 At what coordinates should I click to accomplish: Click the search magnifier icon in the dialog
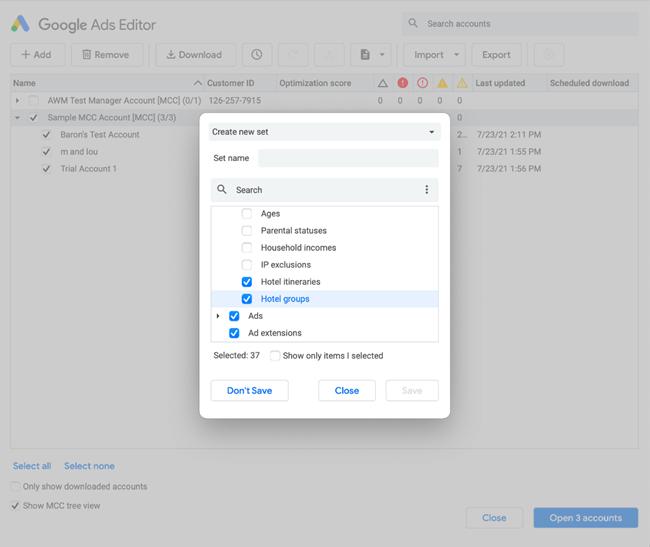[x=222, y=190]
